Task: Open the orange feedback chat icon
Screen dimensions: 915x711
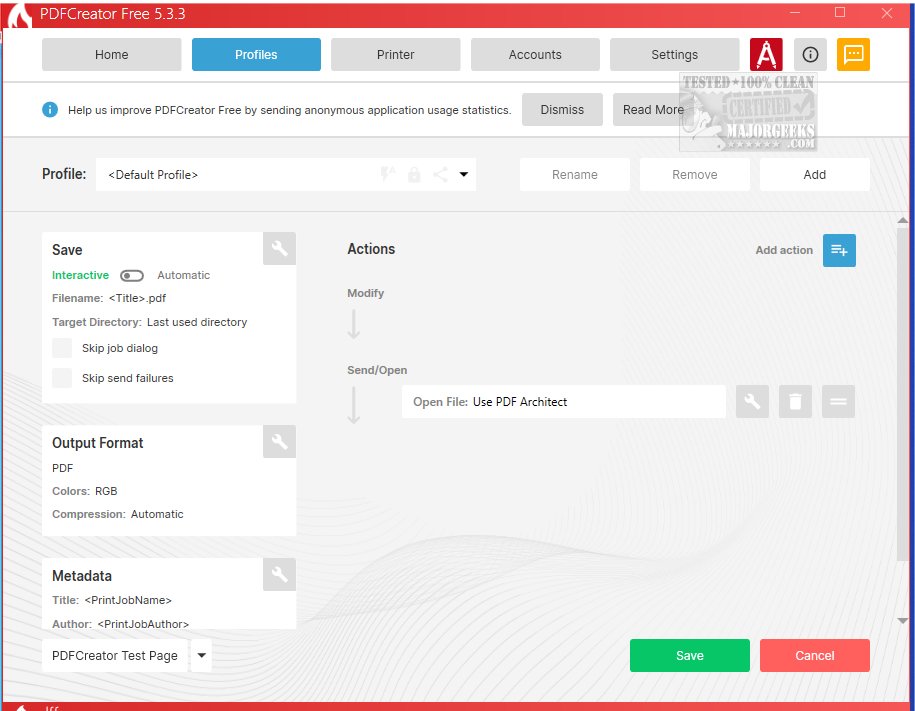Action: tap(853, 54)
